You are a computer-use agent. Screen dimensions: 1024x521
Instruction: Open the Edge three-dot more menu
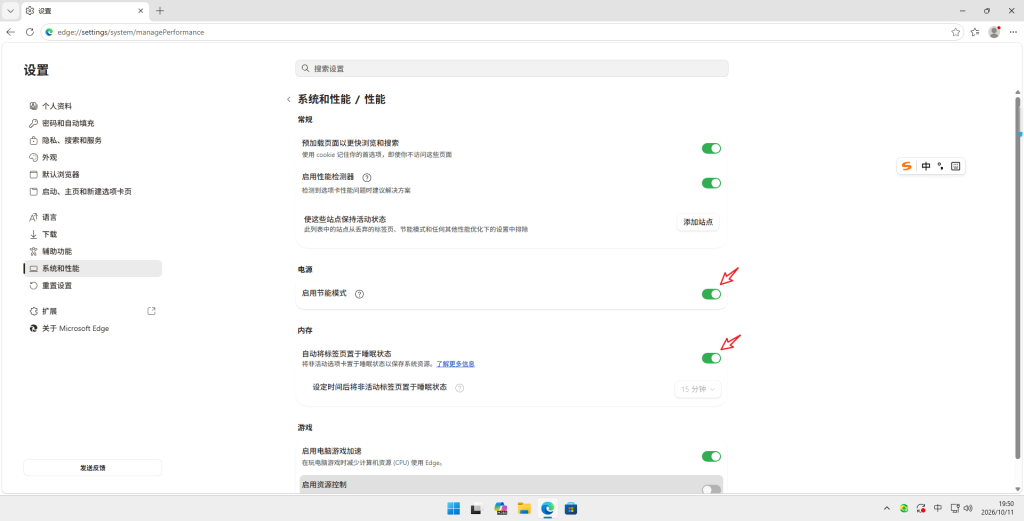coord(1013,31)
